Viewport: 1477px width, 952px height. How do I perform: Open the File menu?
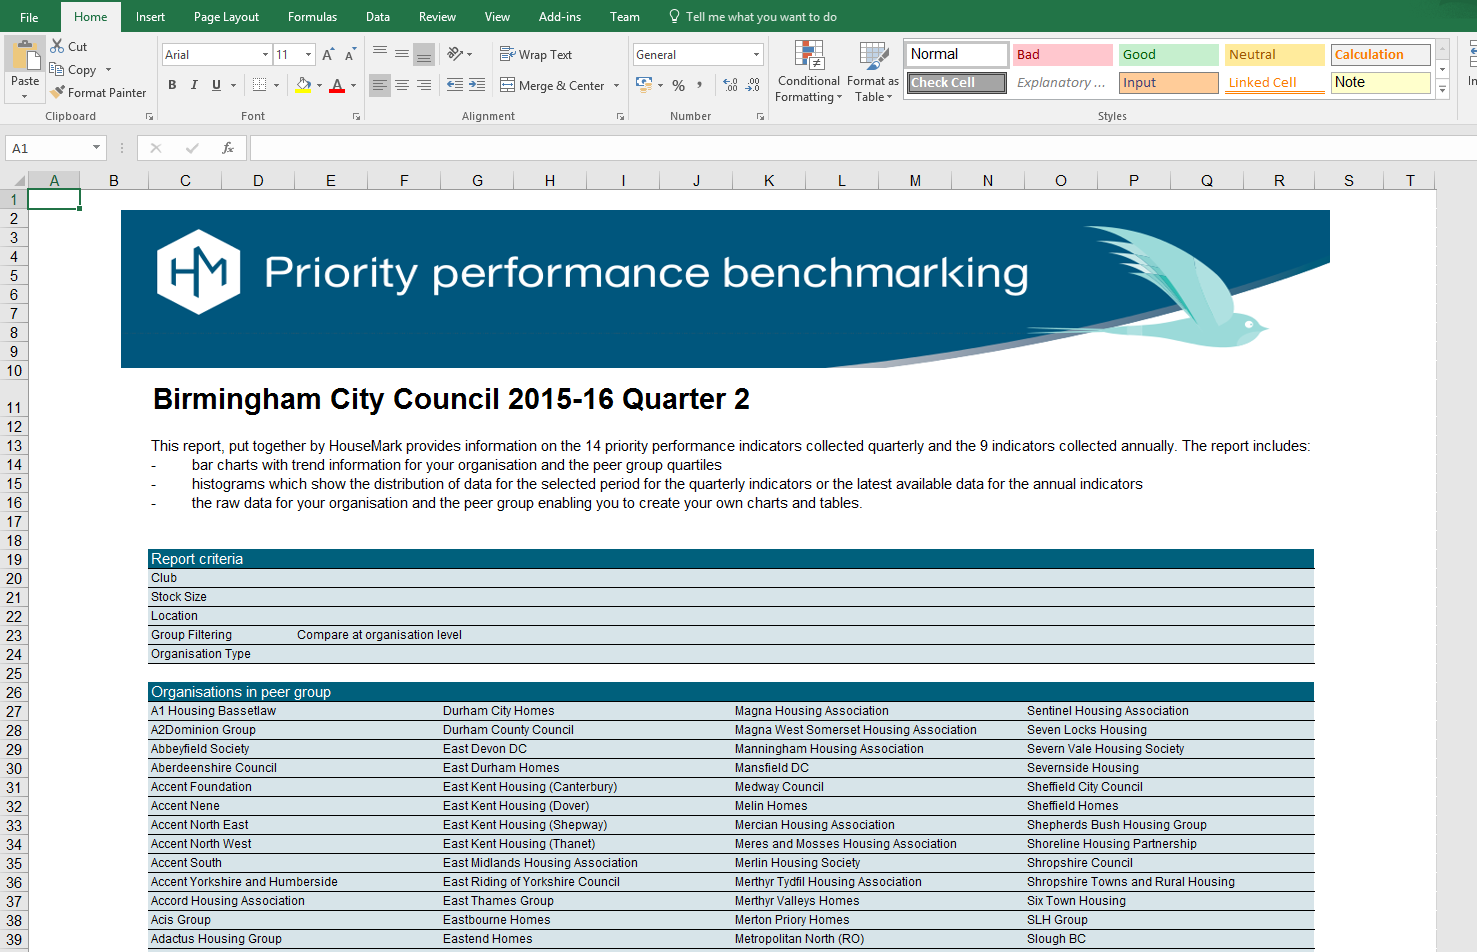29,17
